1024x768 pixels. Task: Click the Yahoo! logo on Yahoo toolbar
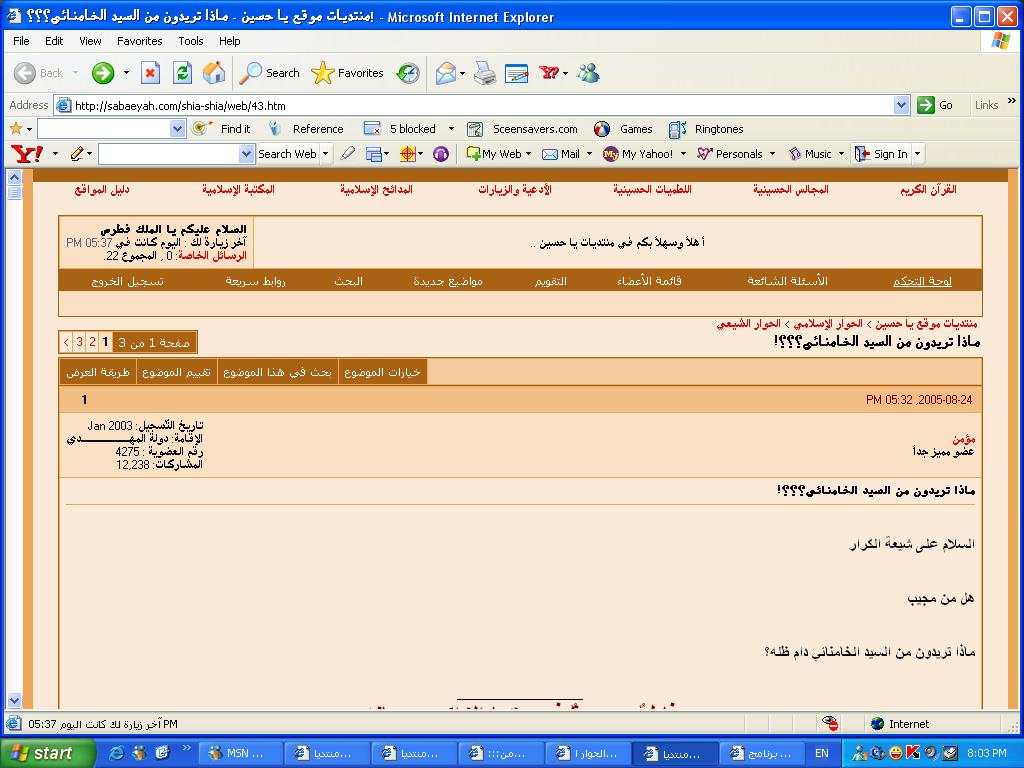[27, 154]
